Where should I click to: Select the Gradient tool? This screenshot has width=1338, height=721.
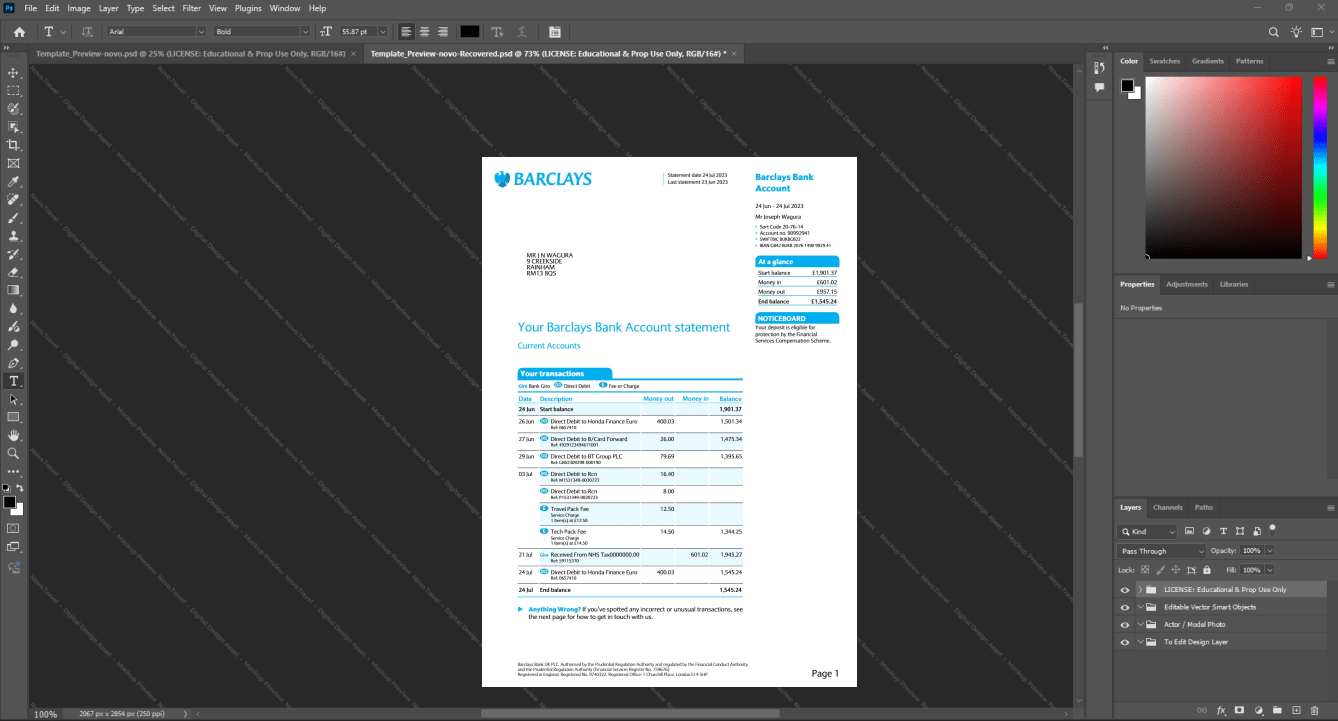(x=13, y=290)
